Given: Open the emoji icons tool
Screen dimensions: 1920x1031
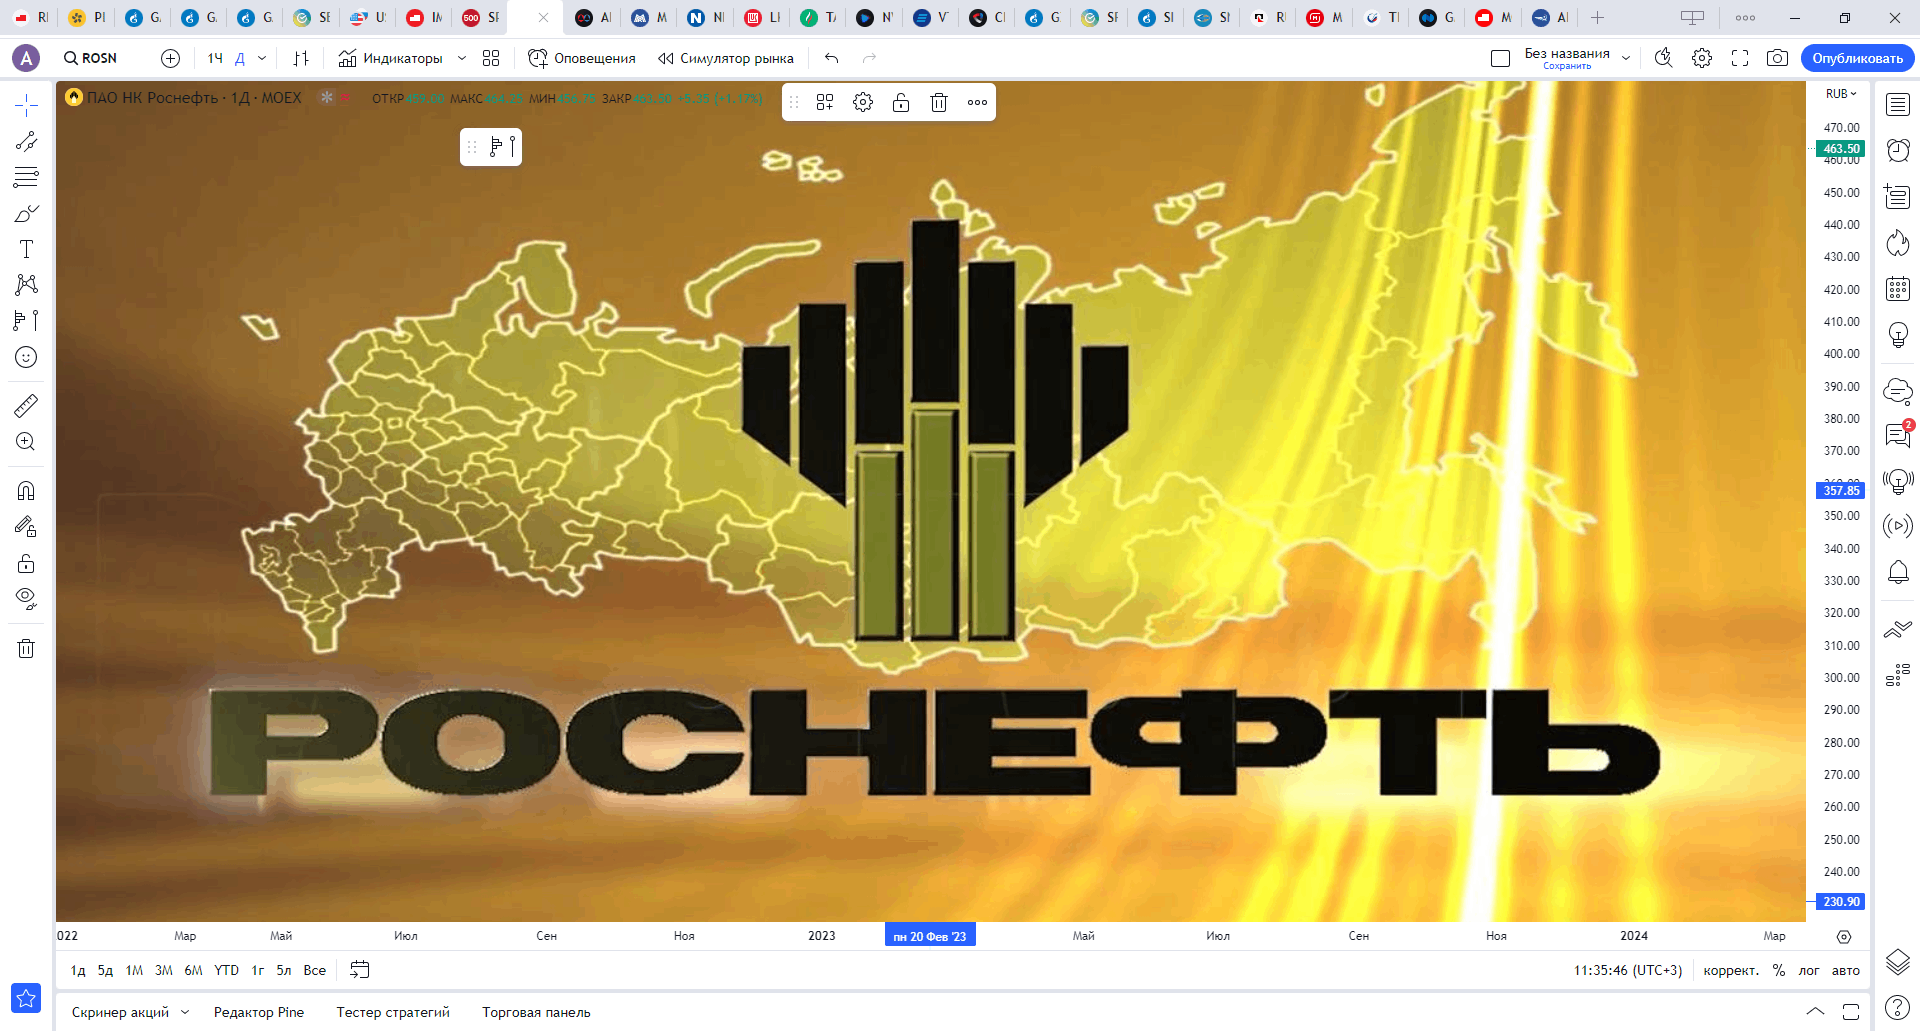Looking at the screenshot, I should 26,357.
